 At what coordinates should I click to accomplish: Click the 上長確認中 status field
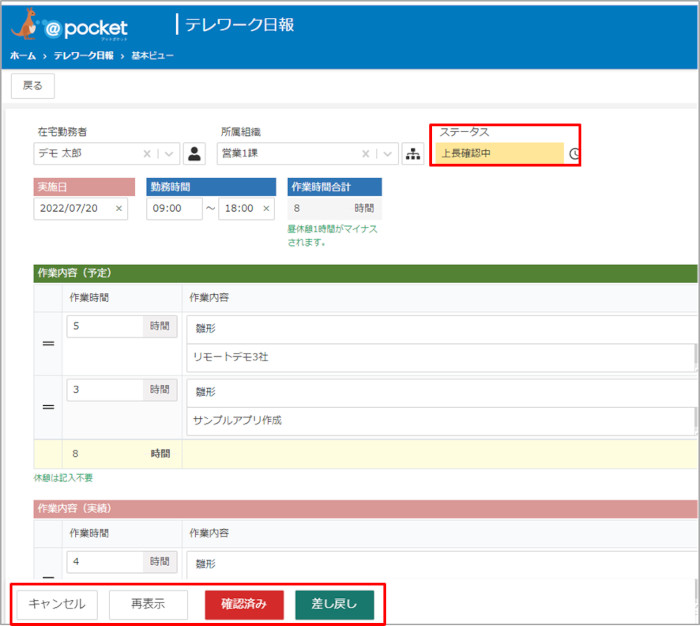pyautogui.click(x=500, y=154)
